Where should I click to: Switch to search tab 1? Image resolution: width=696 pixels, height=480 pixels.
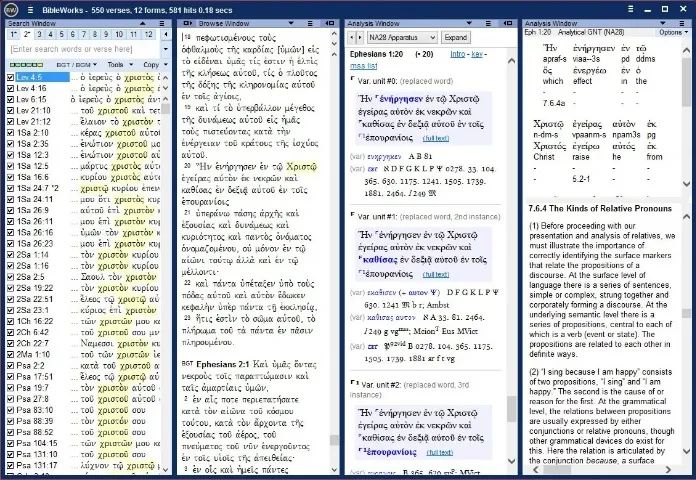[14, 34]
